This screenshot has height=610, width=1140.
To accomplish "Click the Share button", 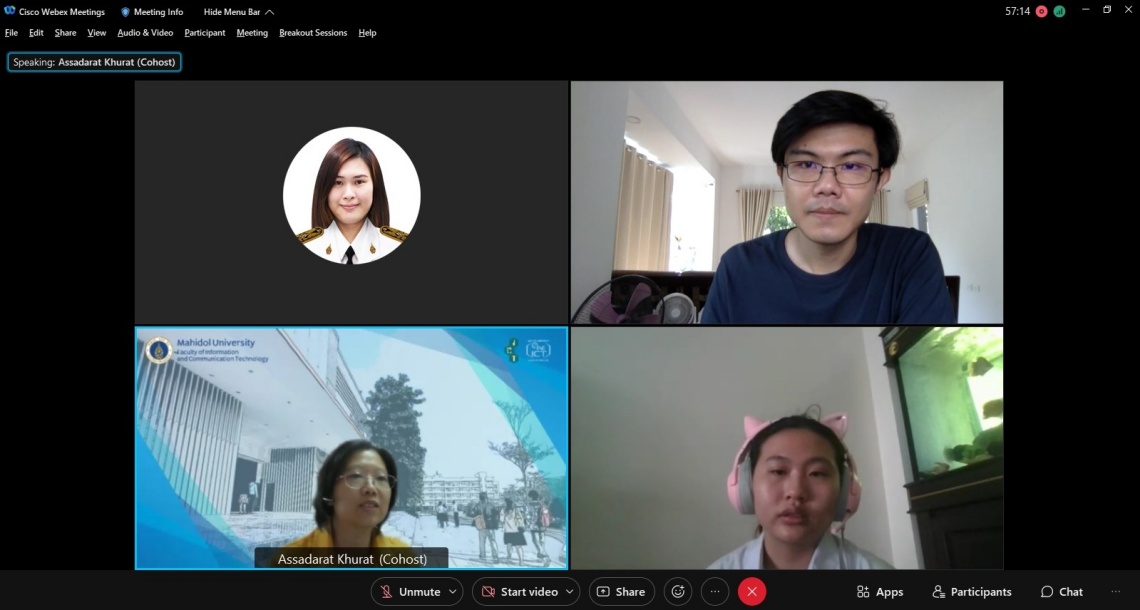I will pos(621,592).
